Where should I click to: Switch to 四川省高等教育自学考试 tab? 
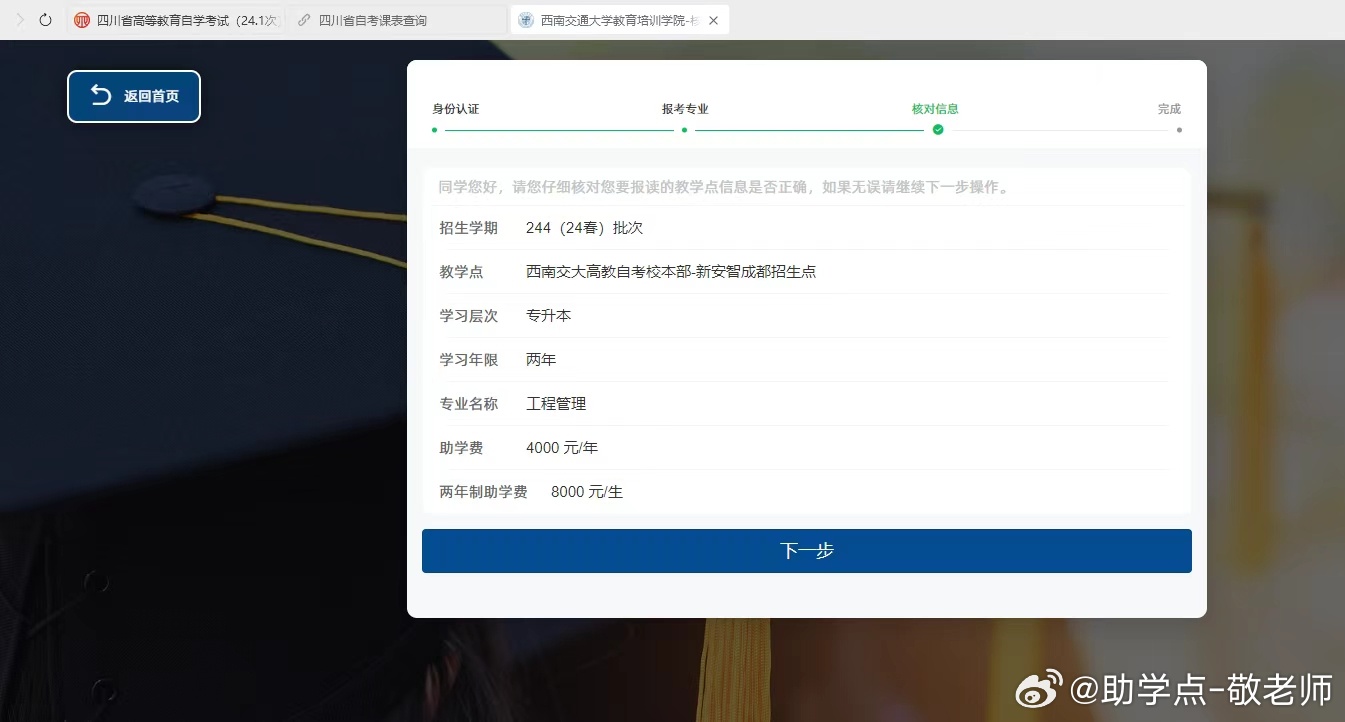tap(176, 20)
